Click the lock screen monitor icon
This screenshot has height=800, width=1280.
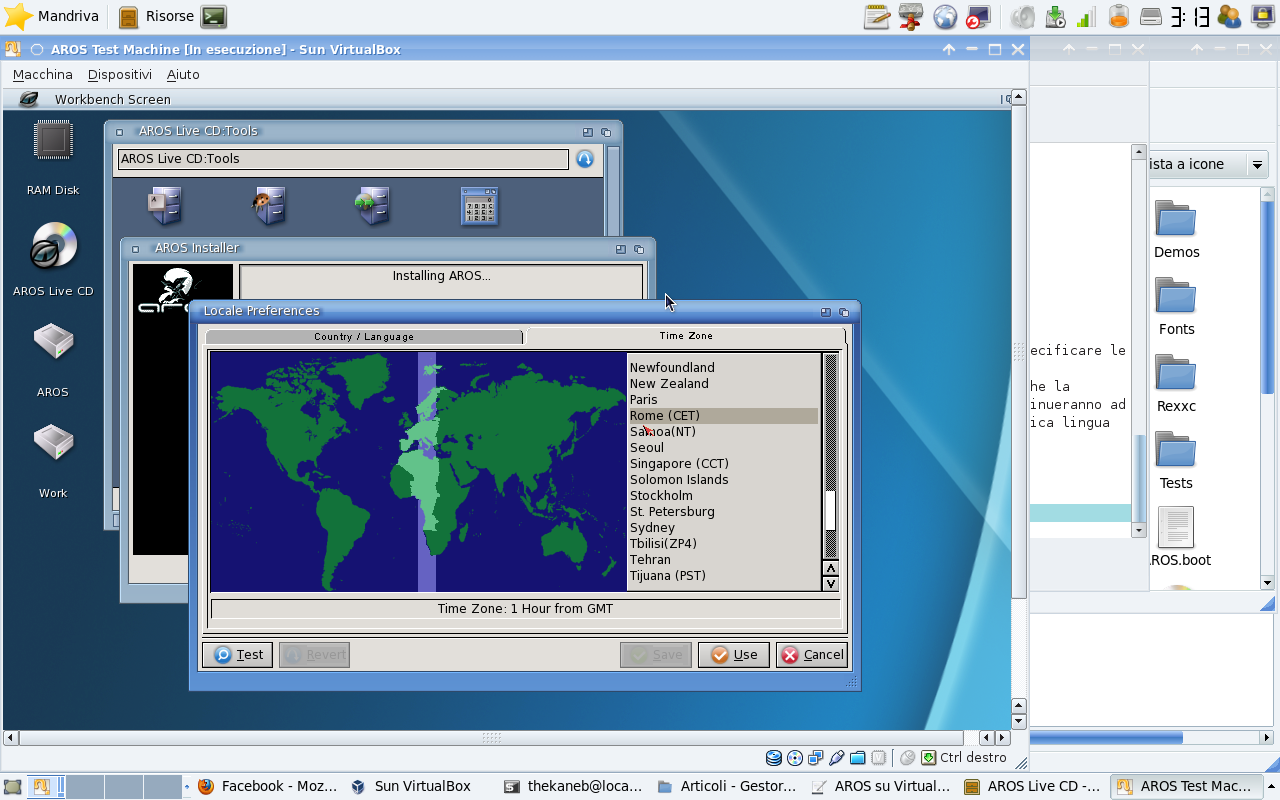978,16
